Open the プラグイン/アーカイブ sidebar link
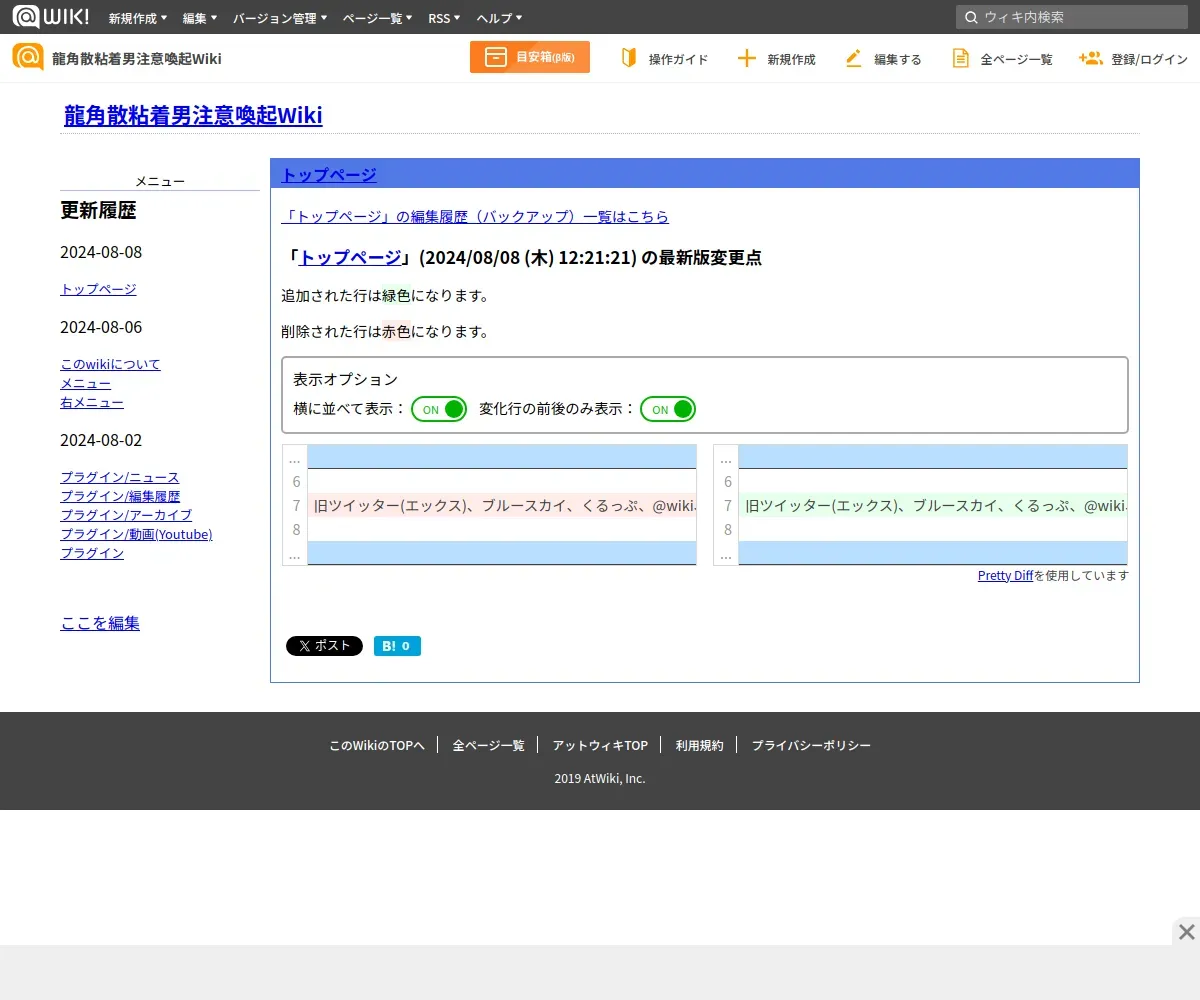The height and width of the screenshot is (1000, 1200). tap(126, 515)
